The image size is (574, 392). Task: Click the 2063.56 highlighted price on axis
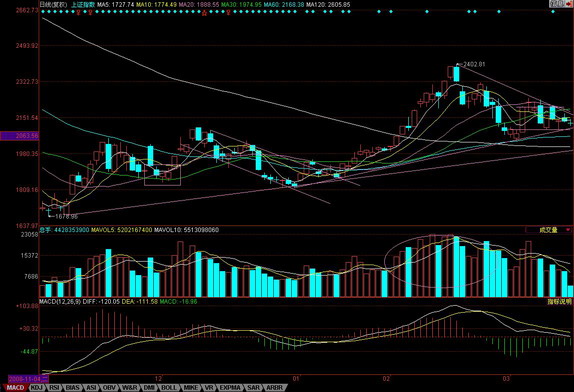pos(19,136)
